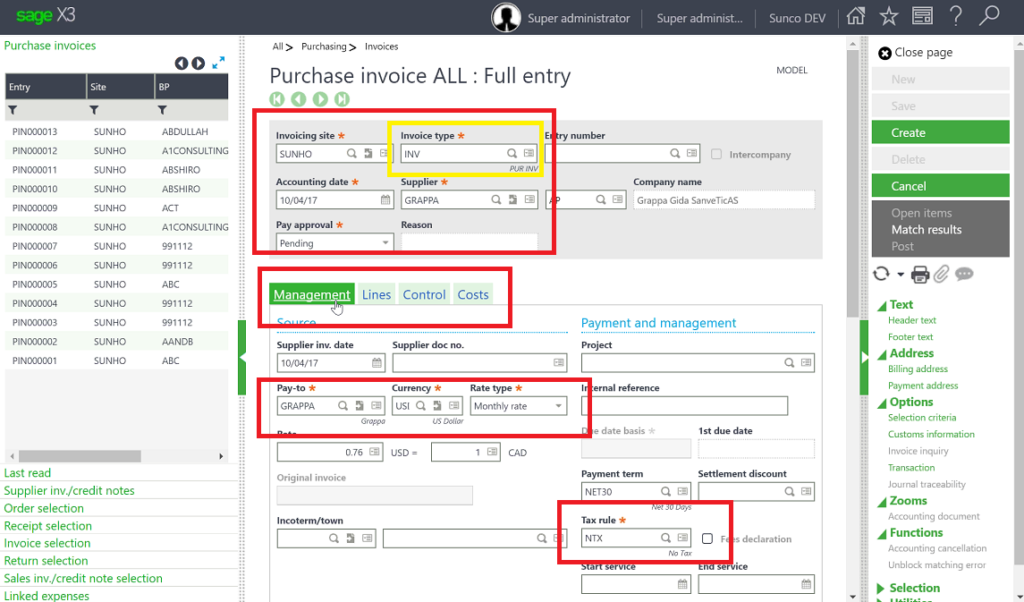Click the horizontal scrollbar of left list
The height and width of the screenshot is (602, 1024).
click(x=80, y=456)
